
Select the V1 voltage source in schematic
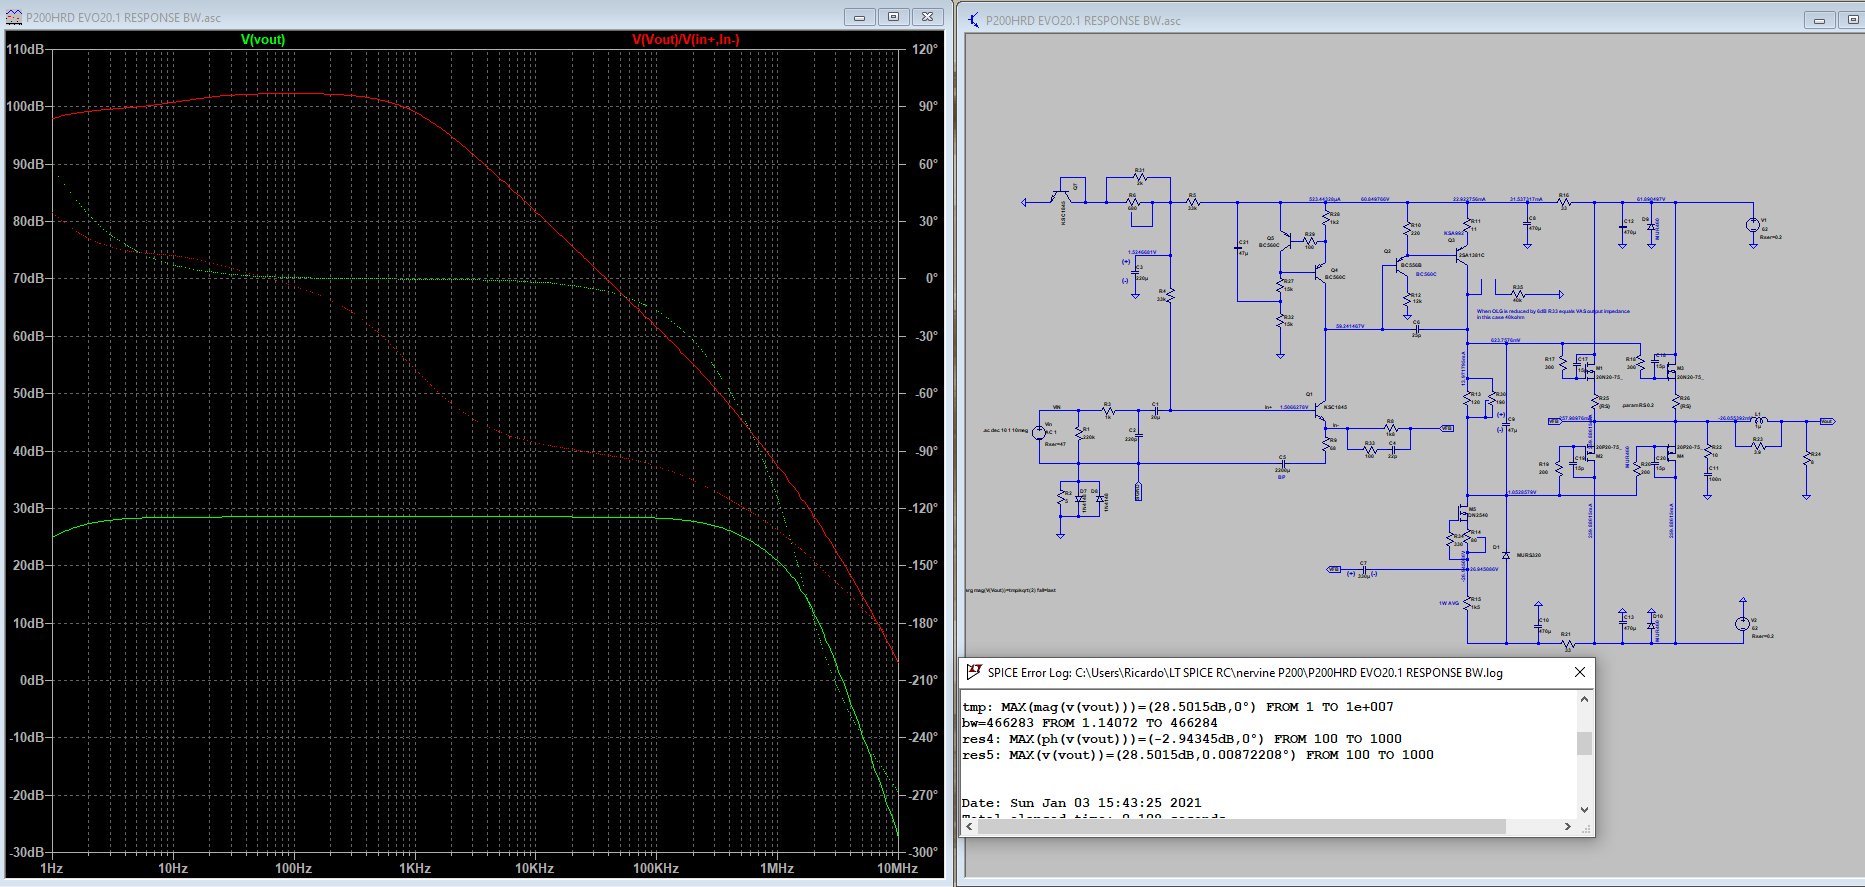pos(1752,225)
